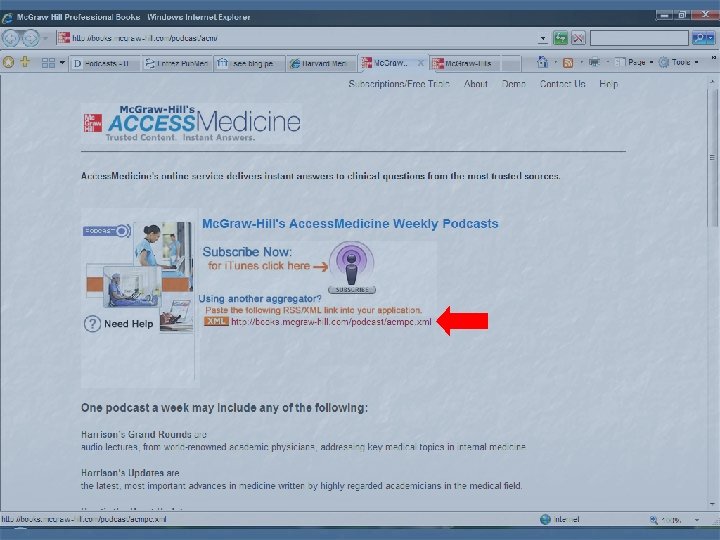Viewport: 720px width, 540px height.
Task: Close the active McGraw tab
Action: tap(420, 63)
